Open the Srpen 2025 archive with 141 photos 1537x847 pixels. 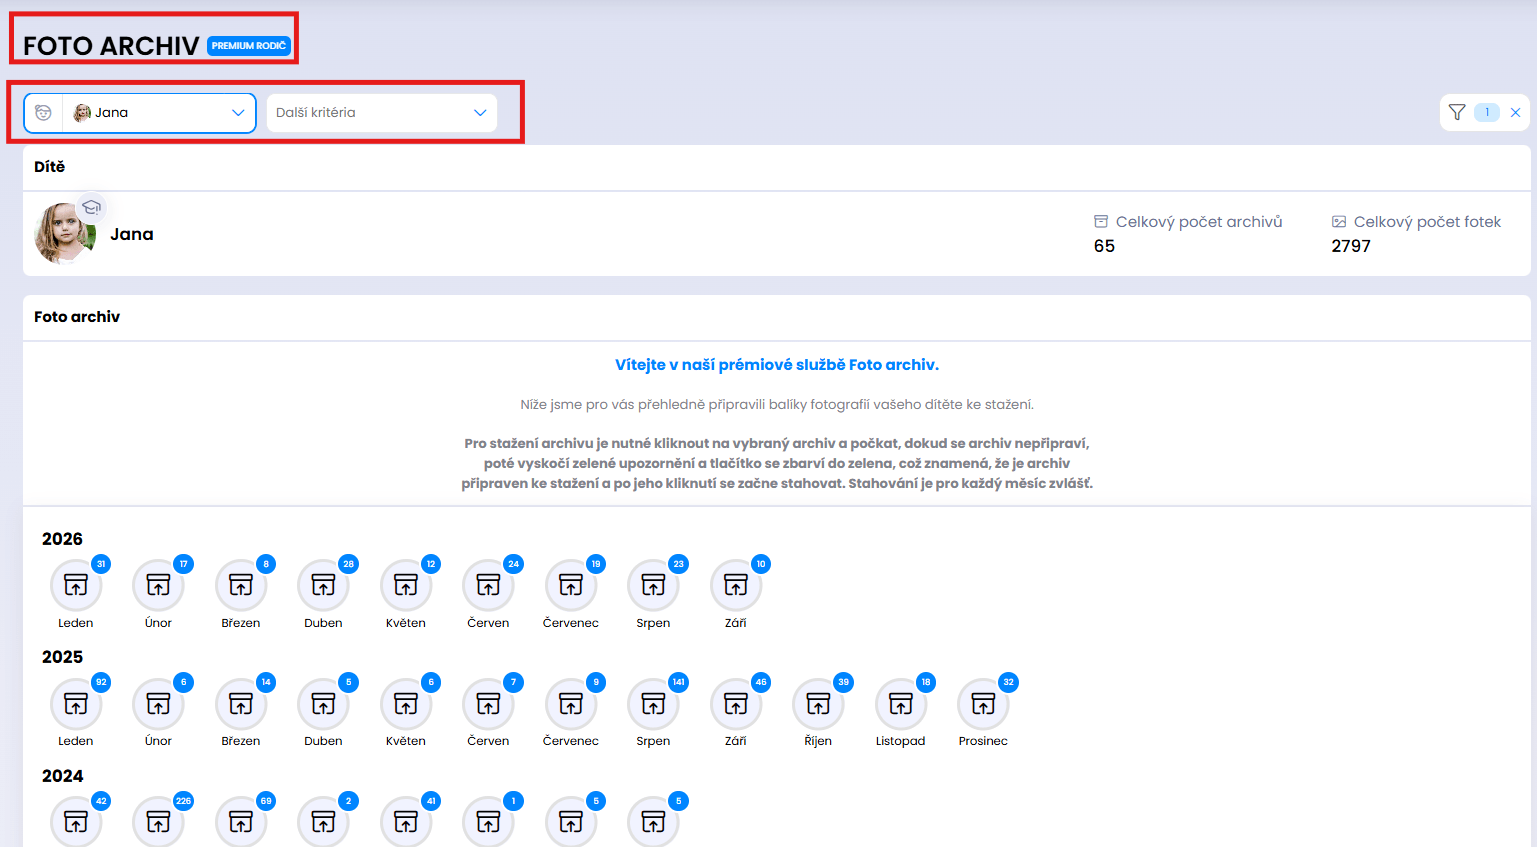[653, 704]
